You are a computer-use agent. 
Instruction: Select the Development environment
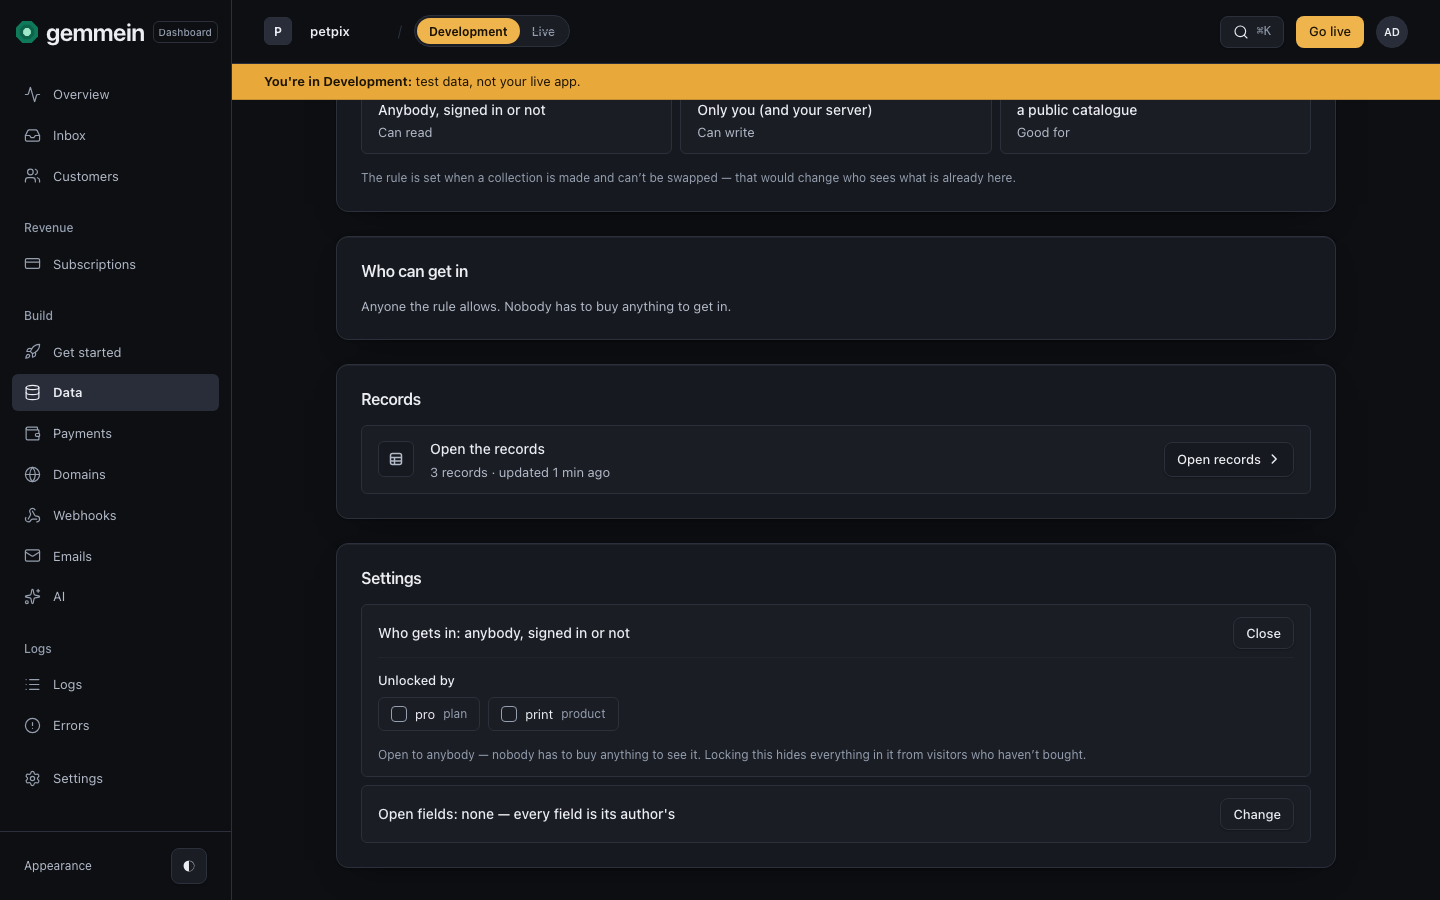pyautogui.click(x=468, y=32)
